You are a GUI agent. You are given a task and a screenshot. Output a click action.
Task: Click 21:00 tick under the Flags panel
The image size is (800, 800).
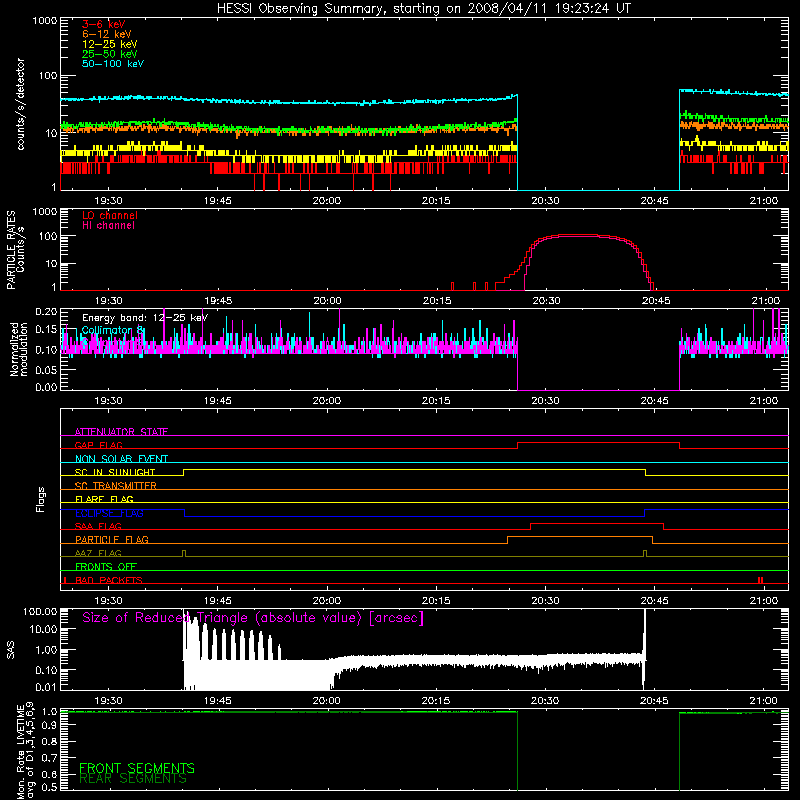coord(764,601)
